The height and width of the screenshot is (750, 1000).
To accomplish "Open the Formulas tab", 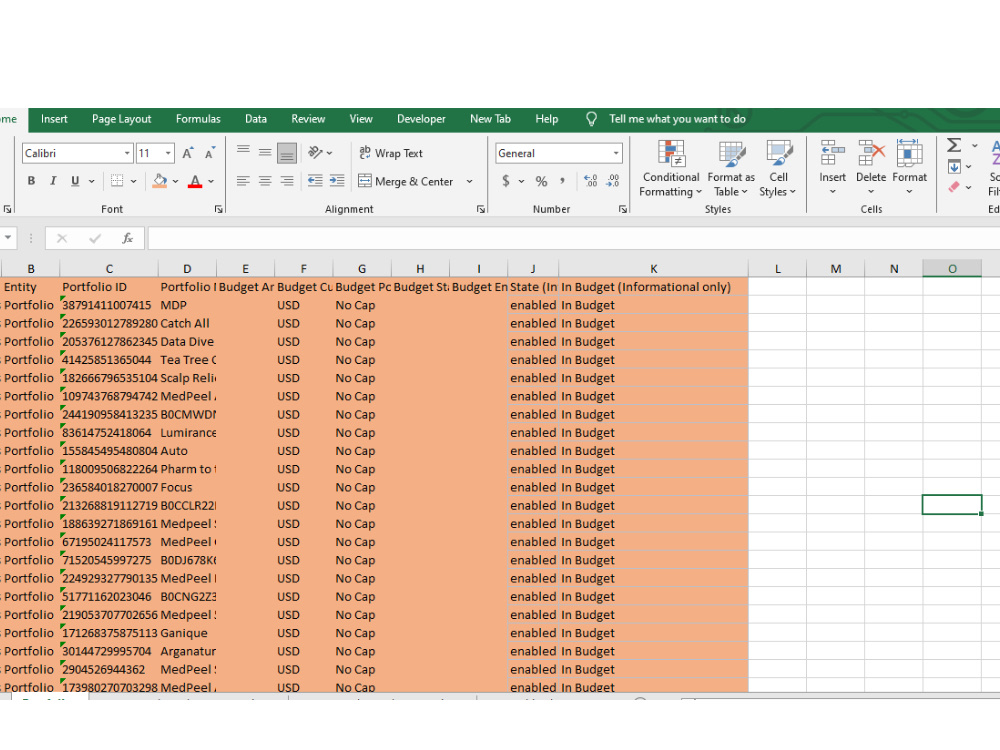I will click(198, 119).
